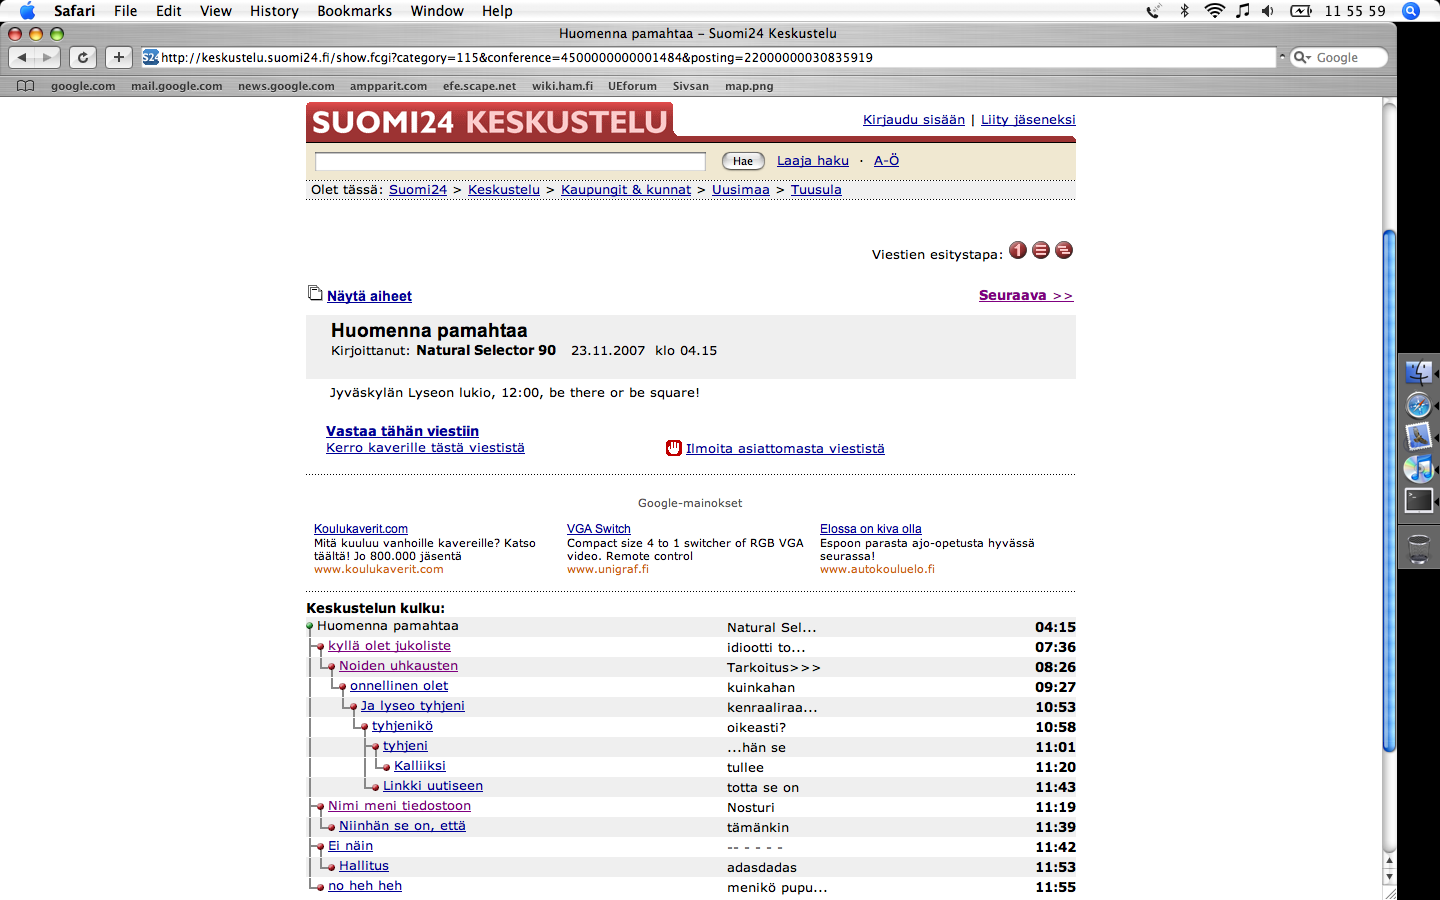The height and width of the screenshot is (900, 1440).
Task: Open the wiki.ham.fi bookmark
Action: (562, 86)
